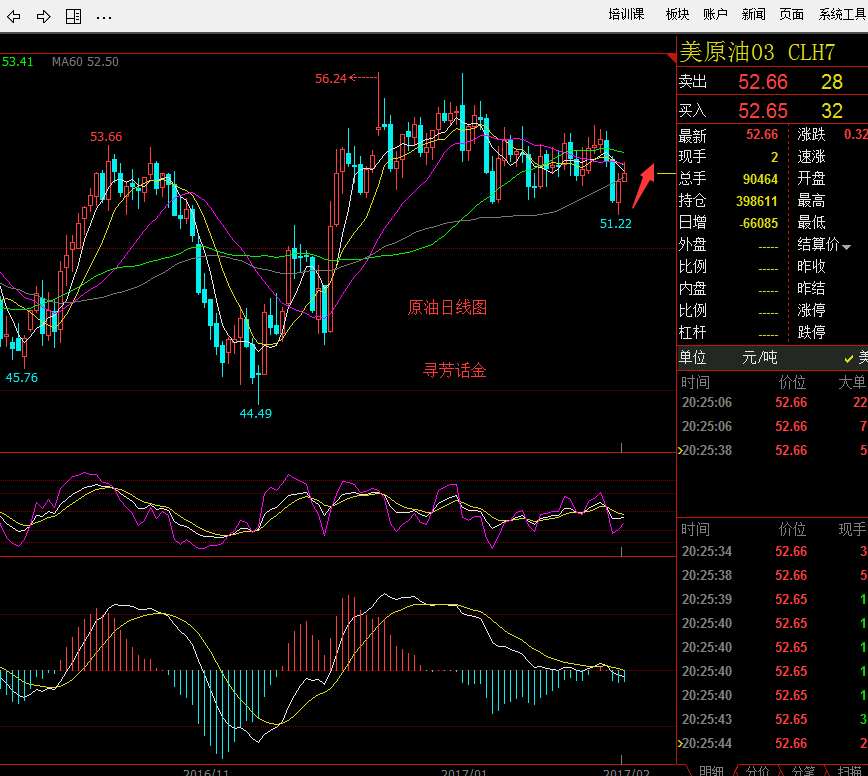Click the back arrow icon
The width and height of the screenshot is (868, 776).
click(x=14, y=16)
